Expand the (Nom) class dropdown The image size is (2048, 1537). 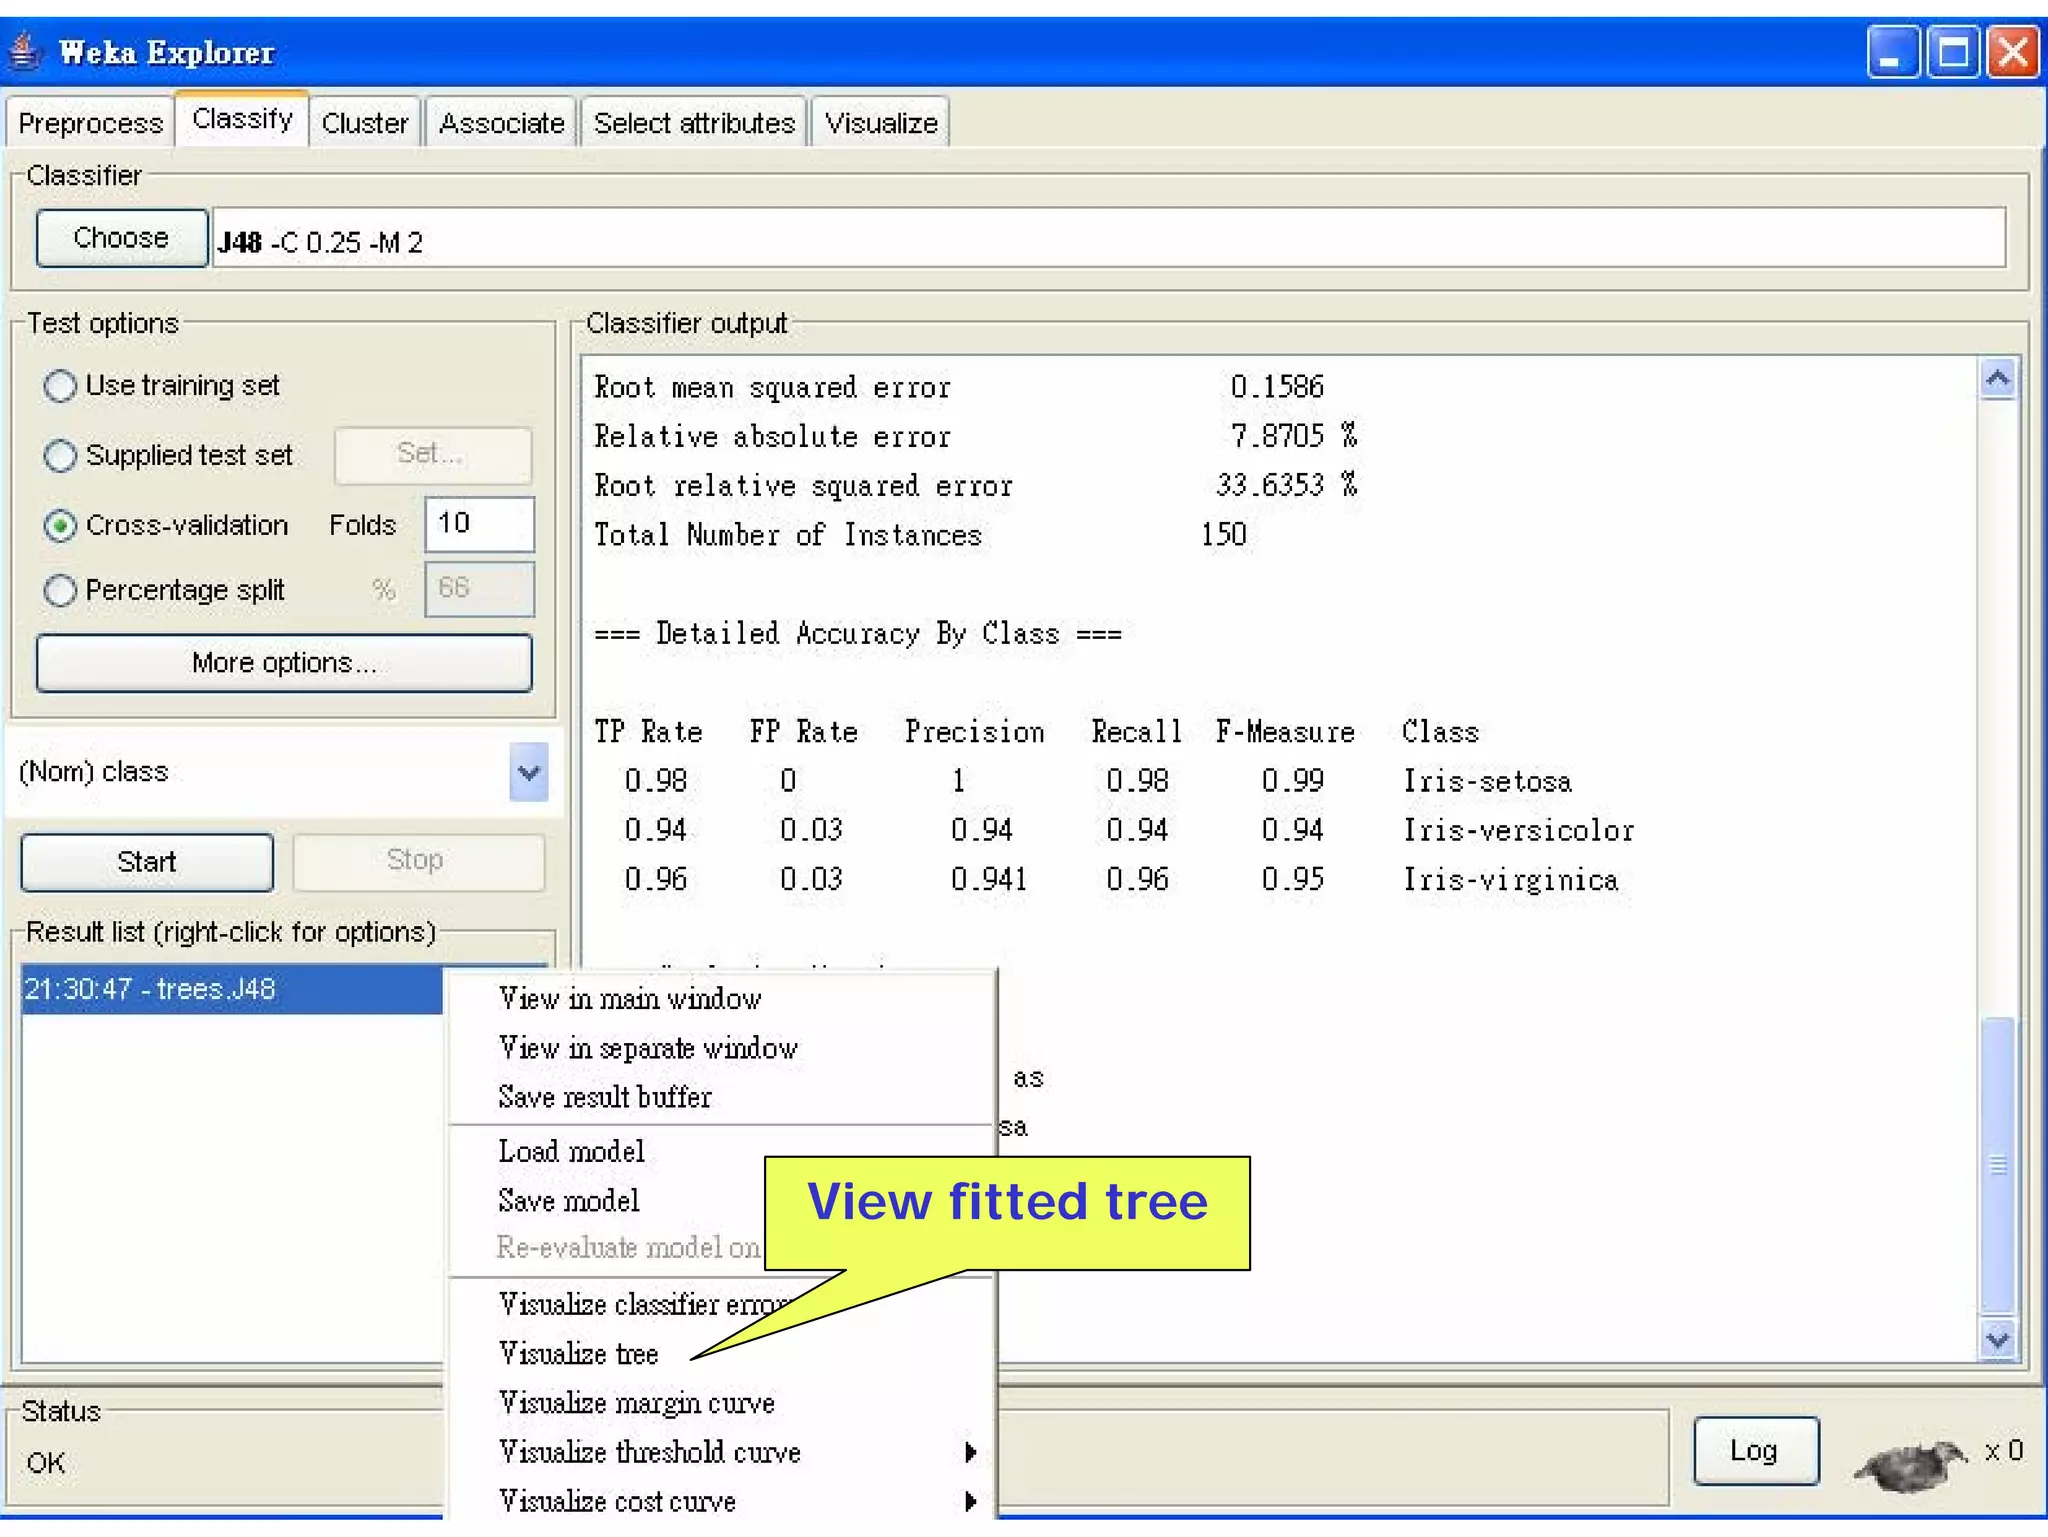528,772
